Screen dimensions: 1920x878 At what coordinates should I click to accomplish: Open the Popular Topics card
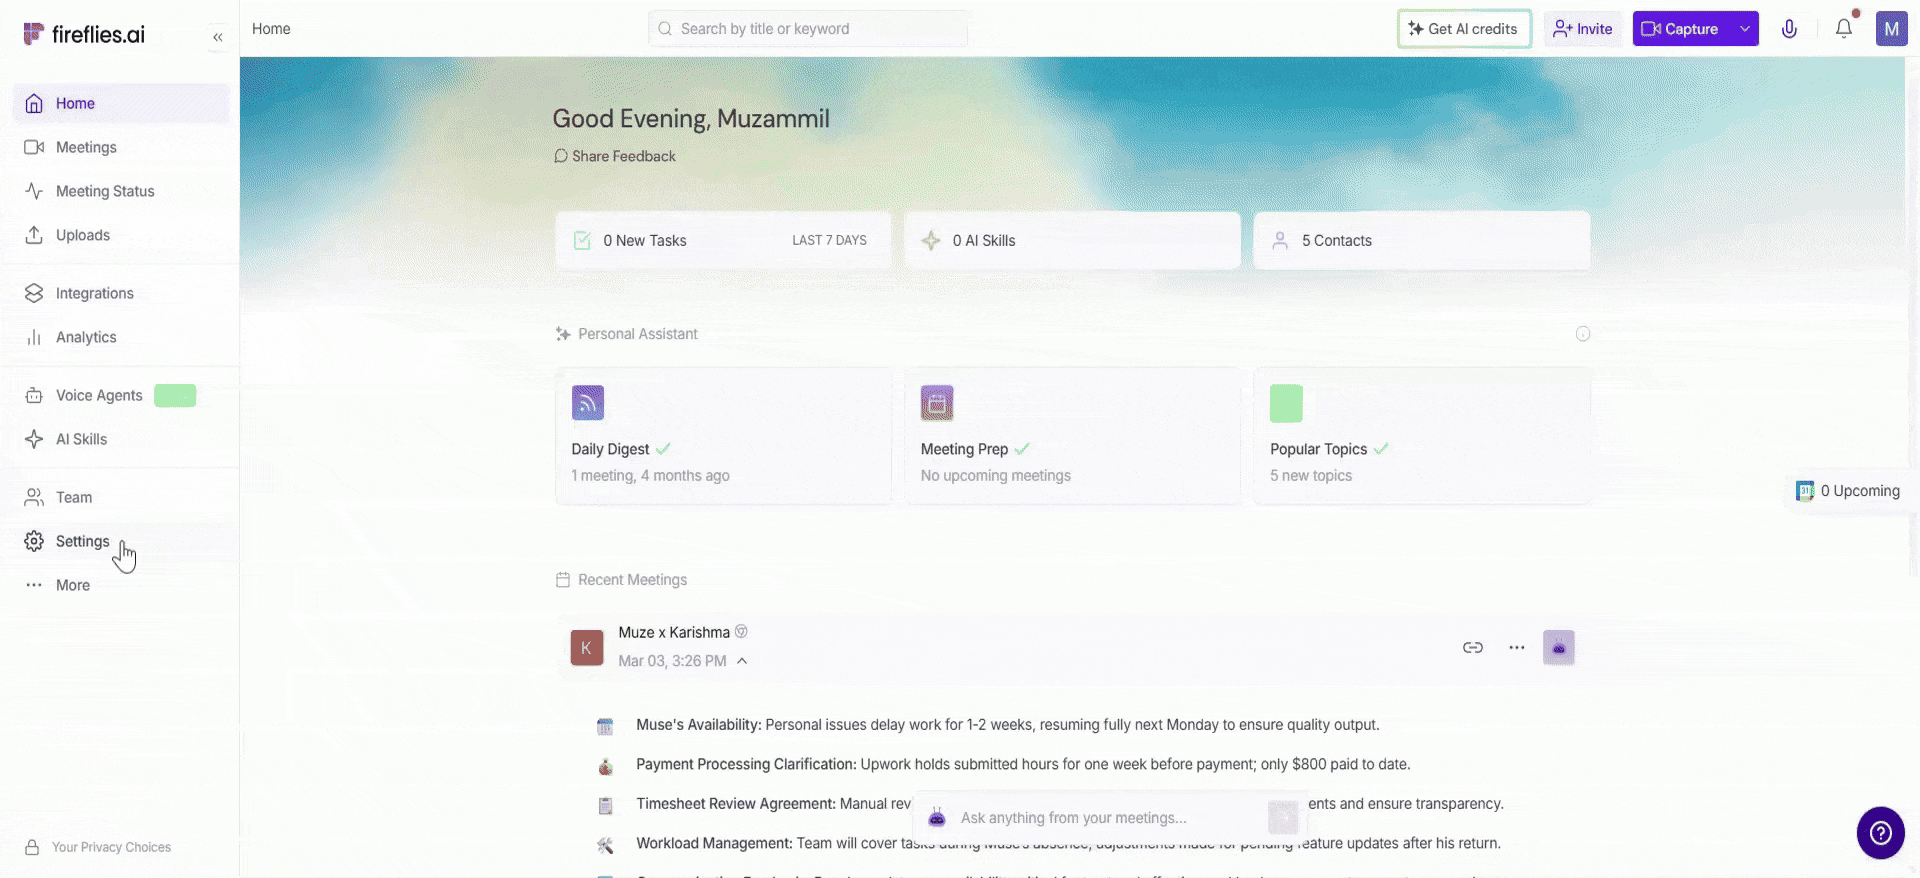1421,436
